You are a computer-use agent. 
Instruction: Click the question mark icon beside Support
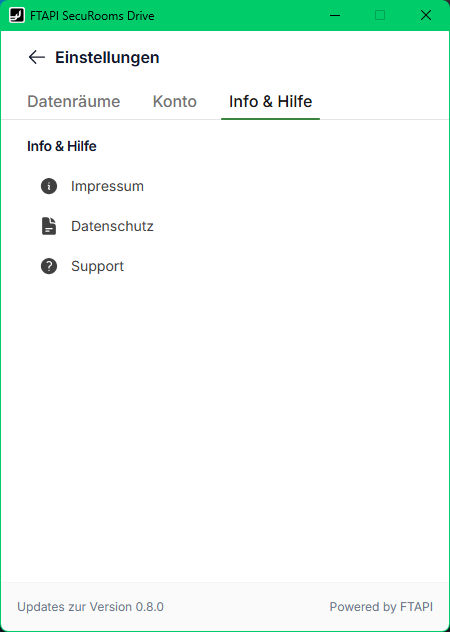[x=49, y=266]
